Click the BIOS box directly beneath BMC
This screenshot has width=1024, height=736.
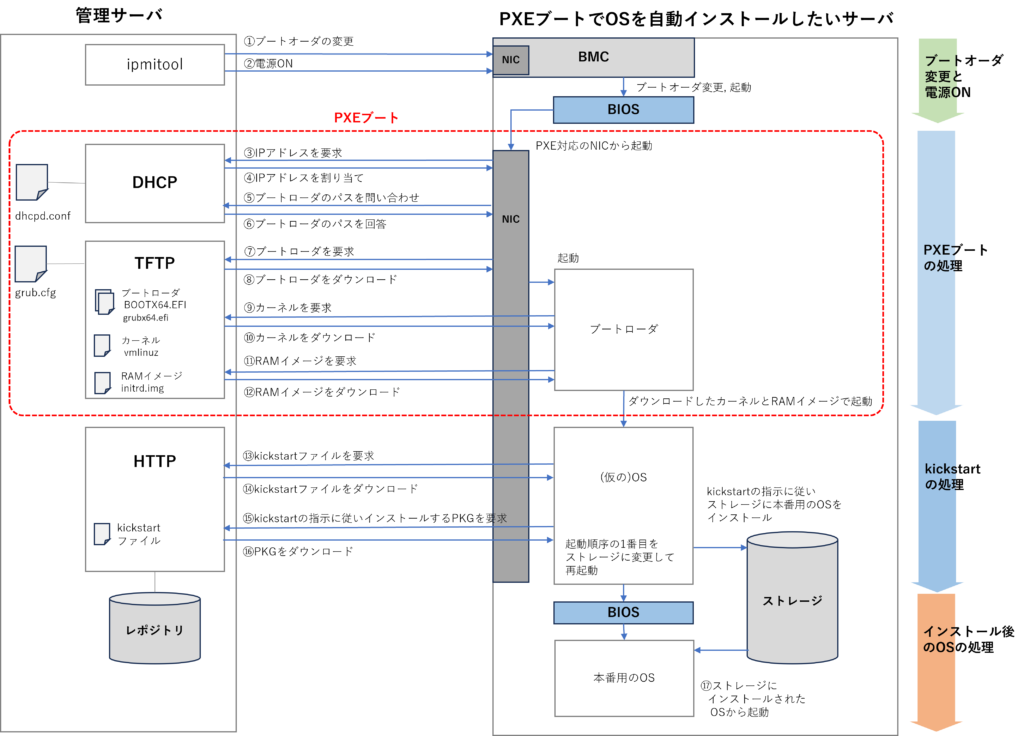point(623,109)
